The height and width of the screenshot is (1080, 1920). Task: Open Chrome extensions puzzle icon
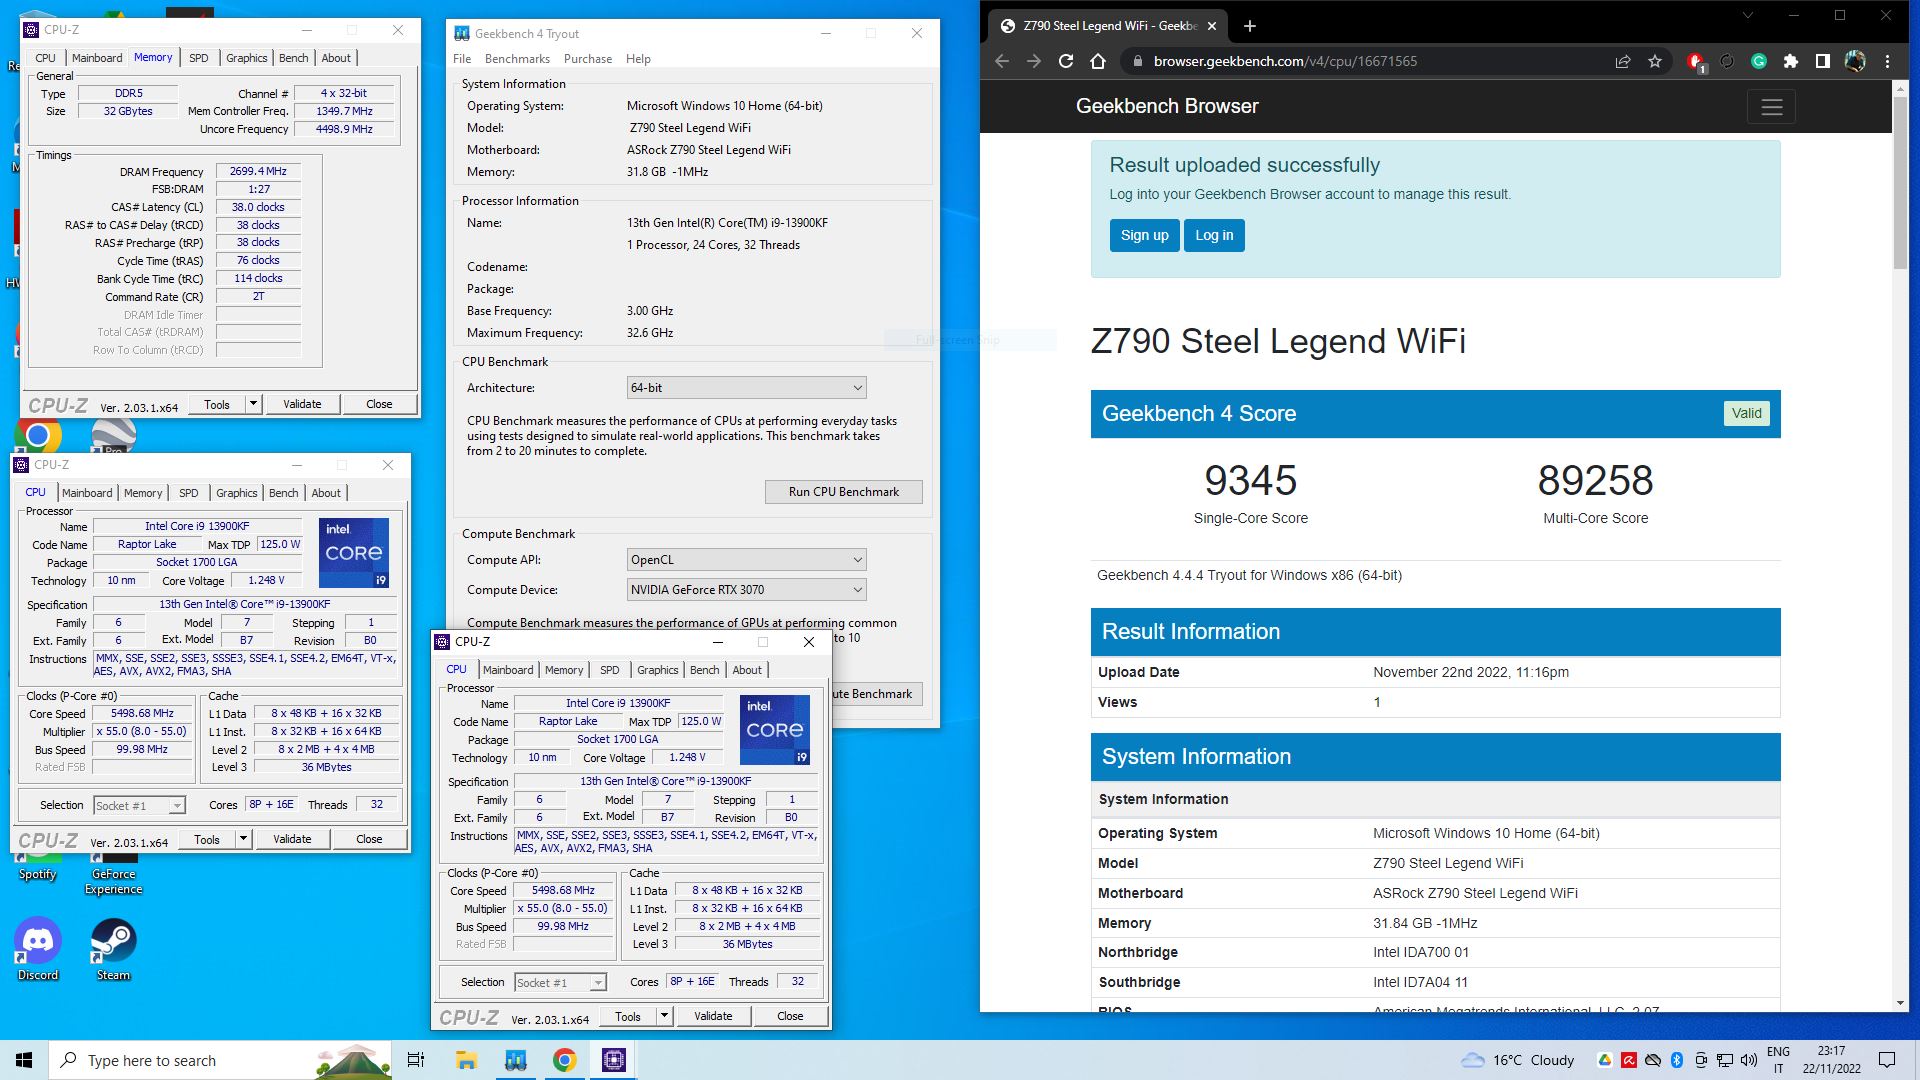tap(1791, 61)
